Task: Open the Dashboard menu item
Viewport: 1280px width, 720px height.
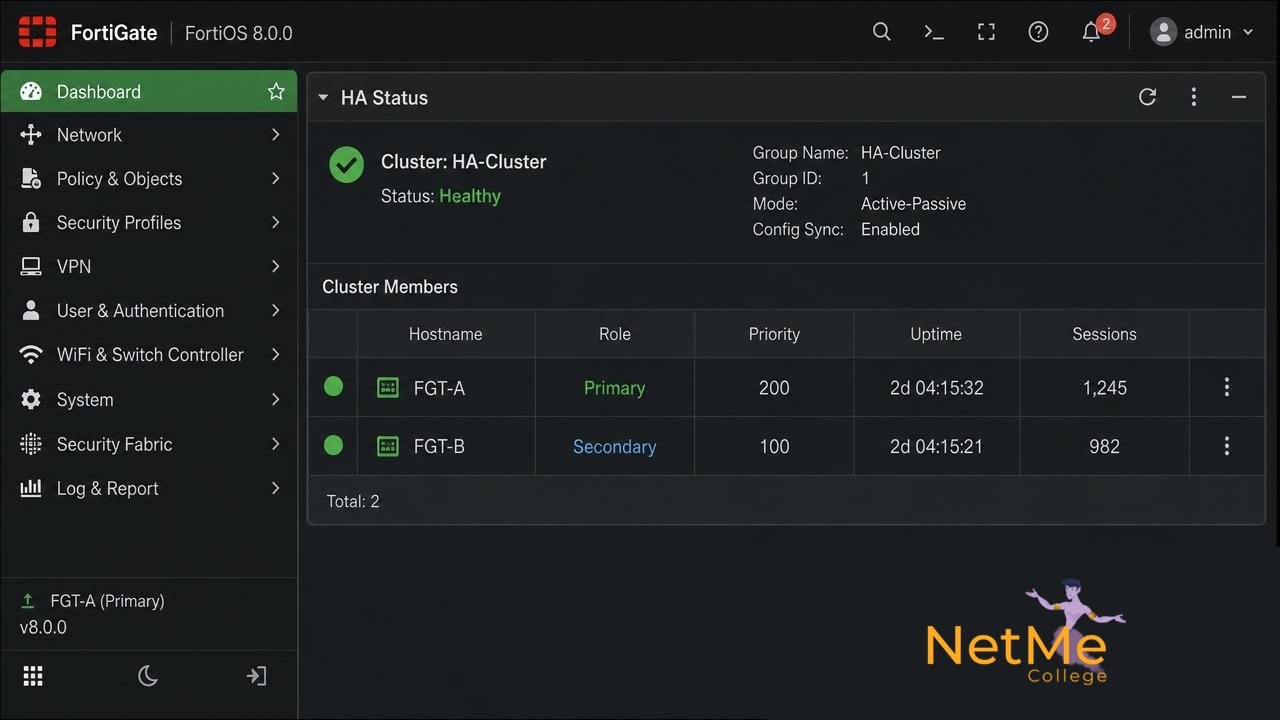Action: [149, 92]
